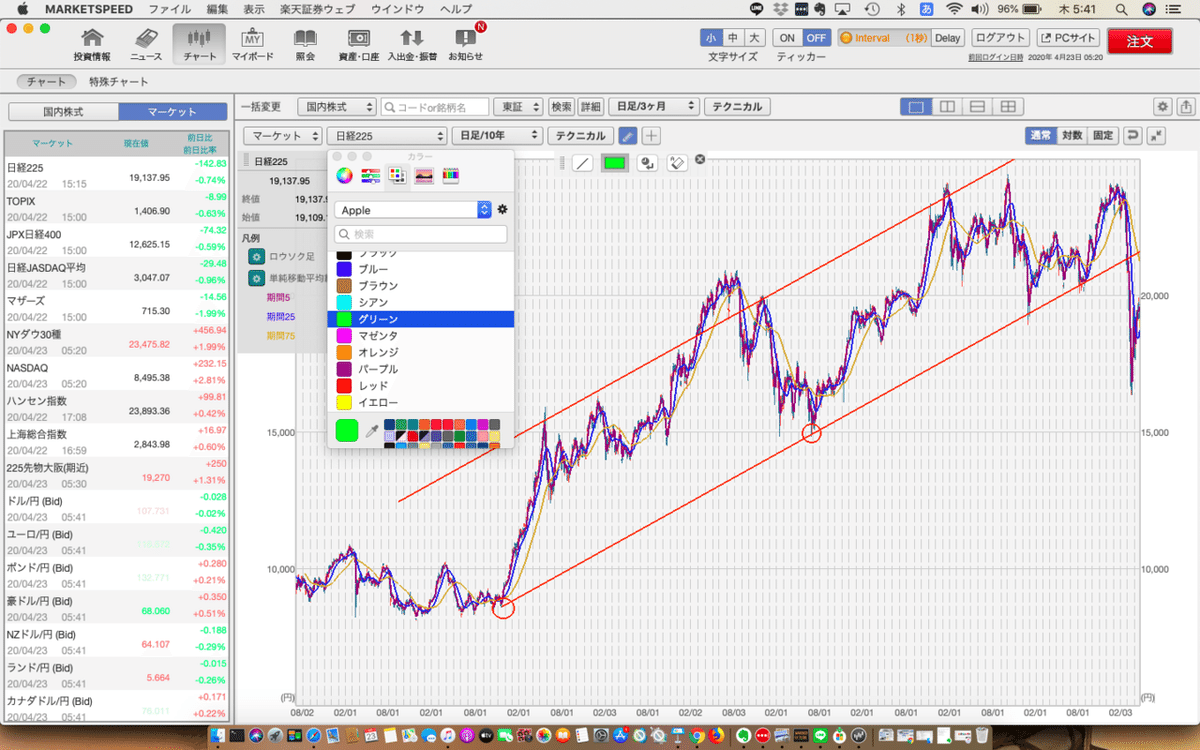Click the red 注文 button
1200x750 pixels.
coord(1140,42)
